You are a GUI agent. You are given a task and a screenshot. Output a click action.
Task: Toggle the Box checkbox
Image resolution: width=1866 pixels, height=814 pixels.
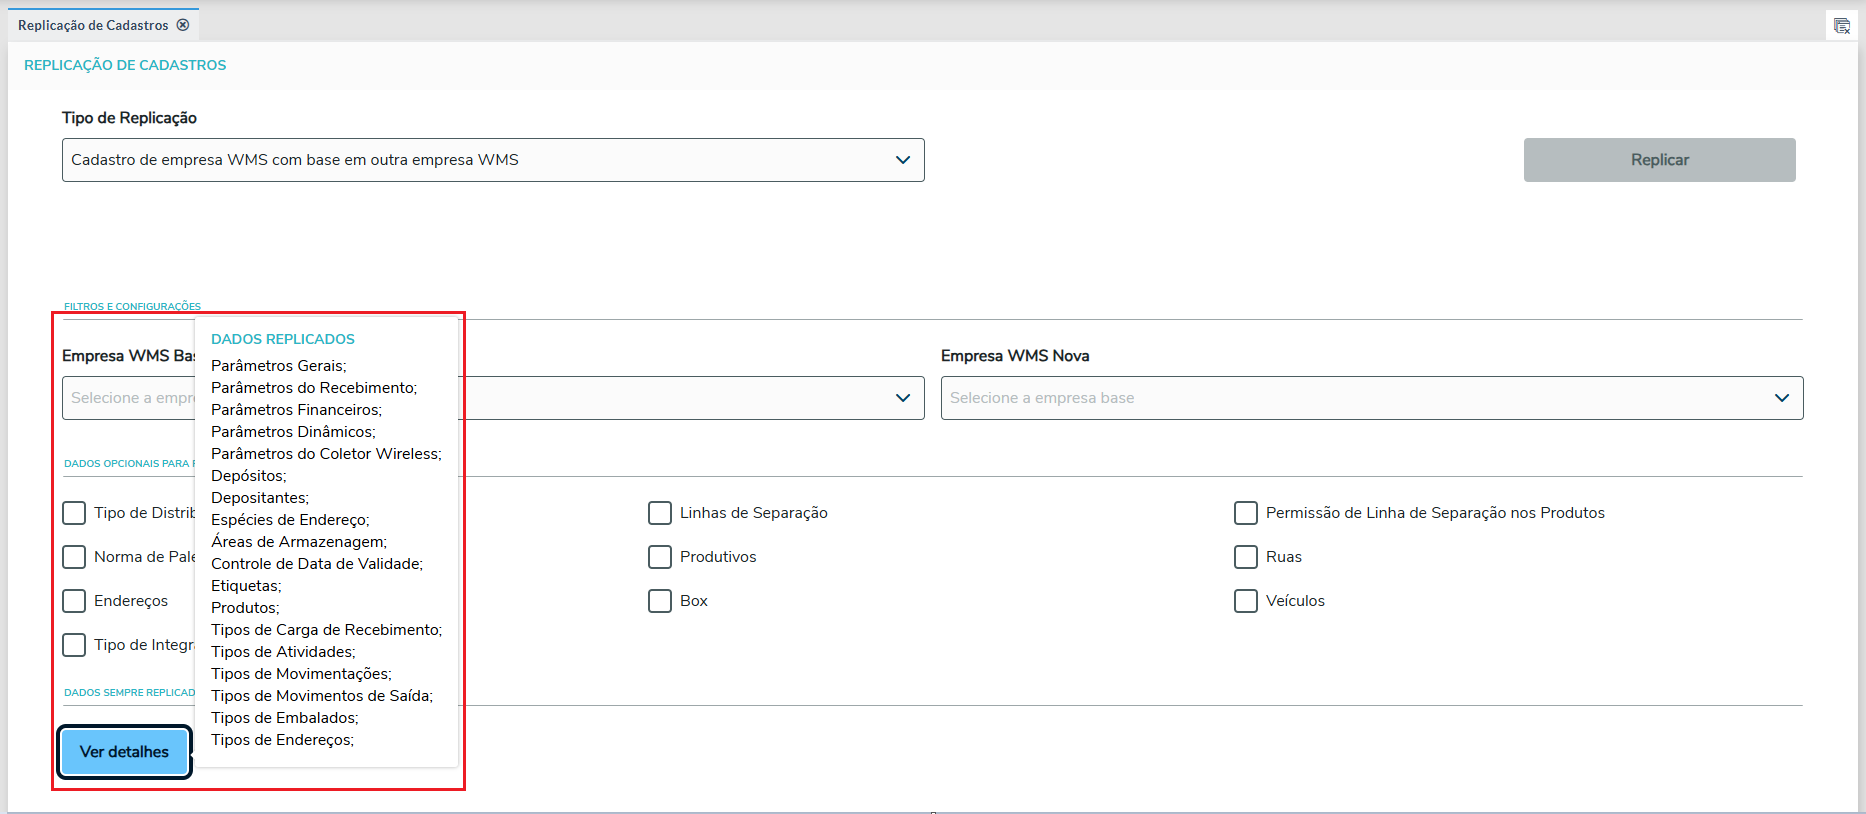point(660,601)
